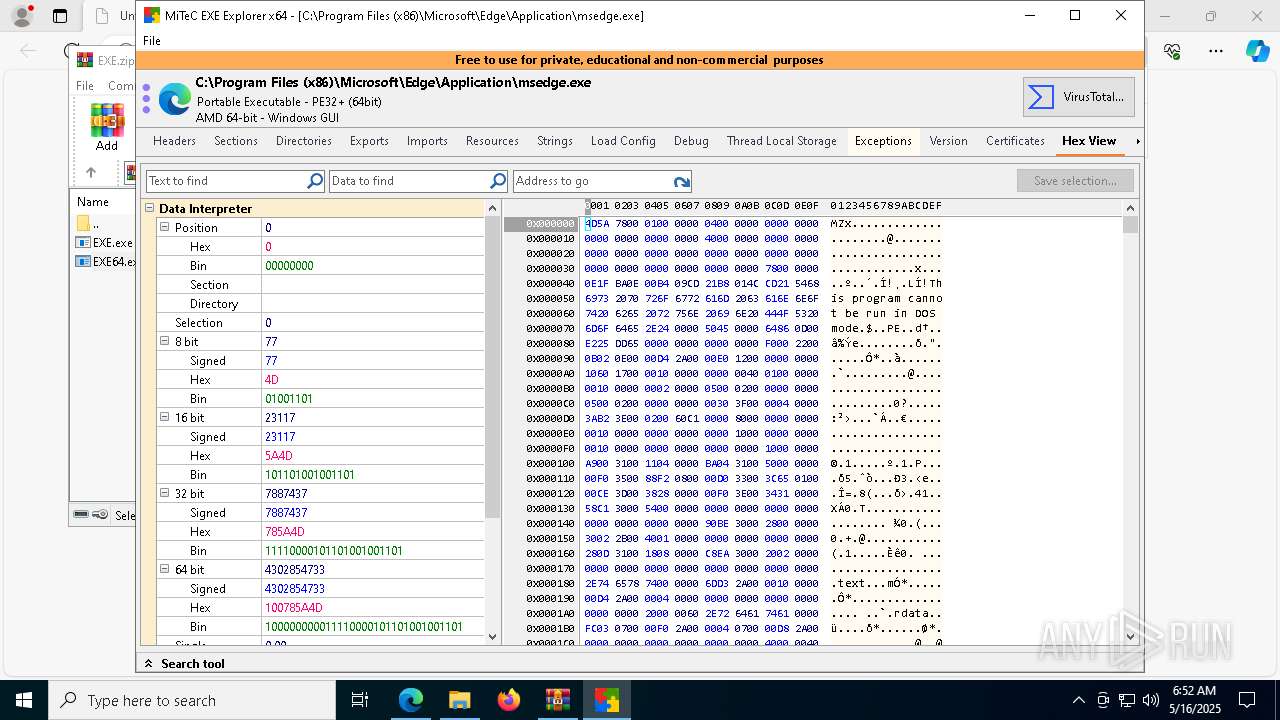The width and height of the screenshot is (1280, 720).
Task: Click hex view vertical scrollbar thumb
Action: point(1131,224)
